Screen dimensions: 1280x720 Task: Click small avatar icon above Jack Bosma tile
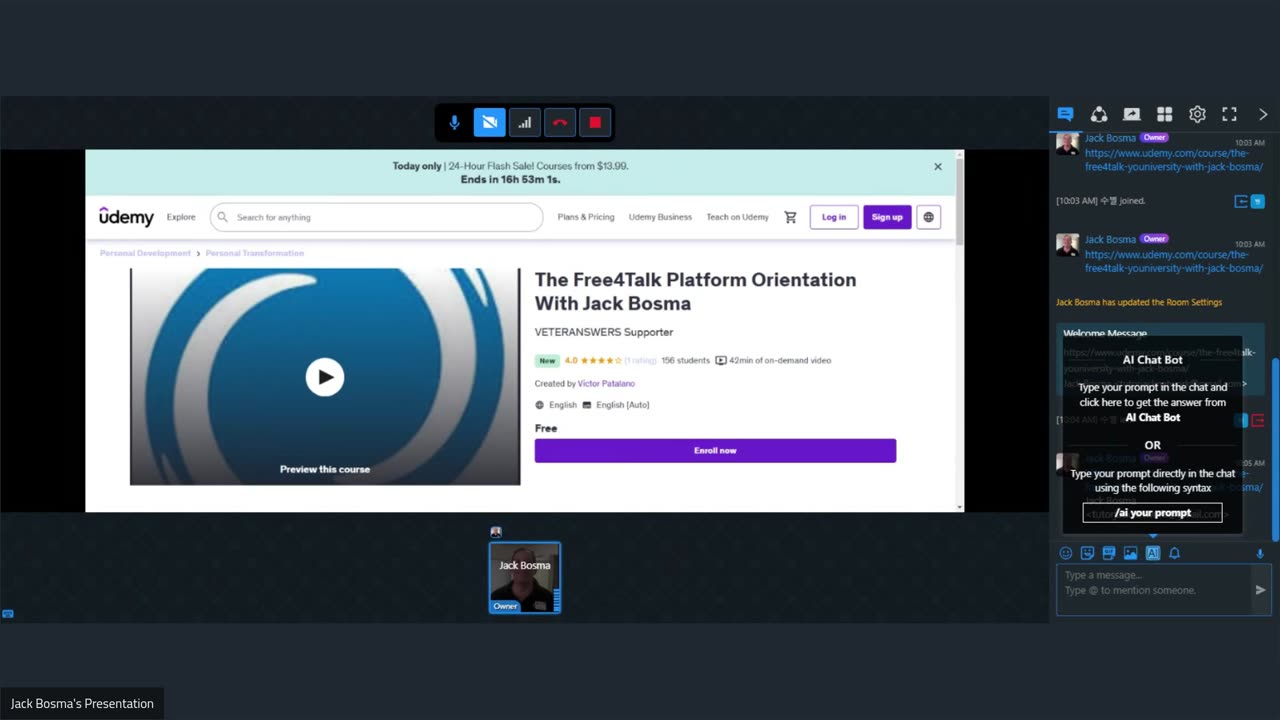[x=496, y=532]
